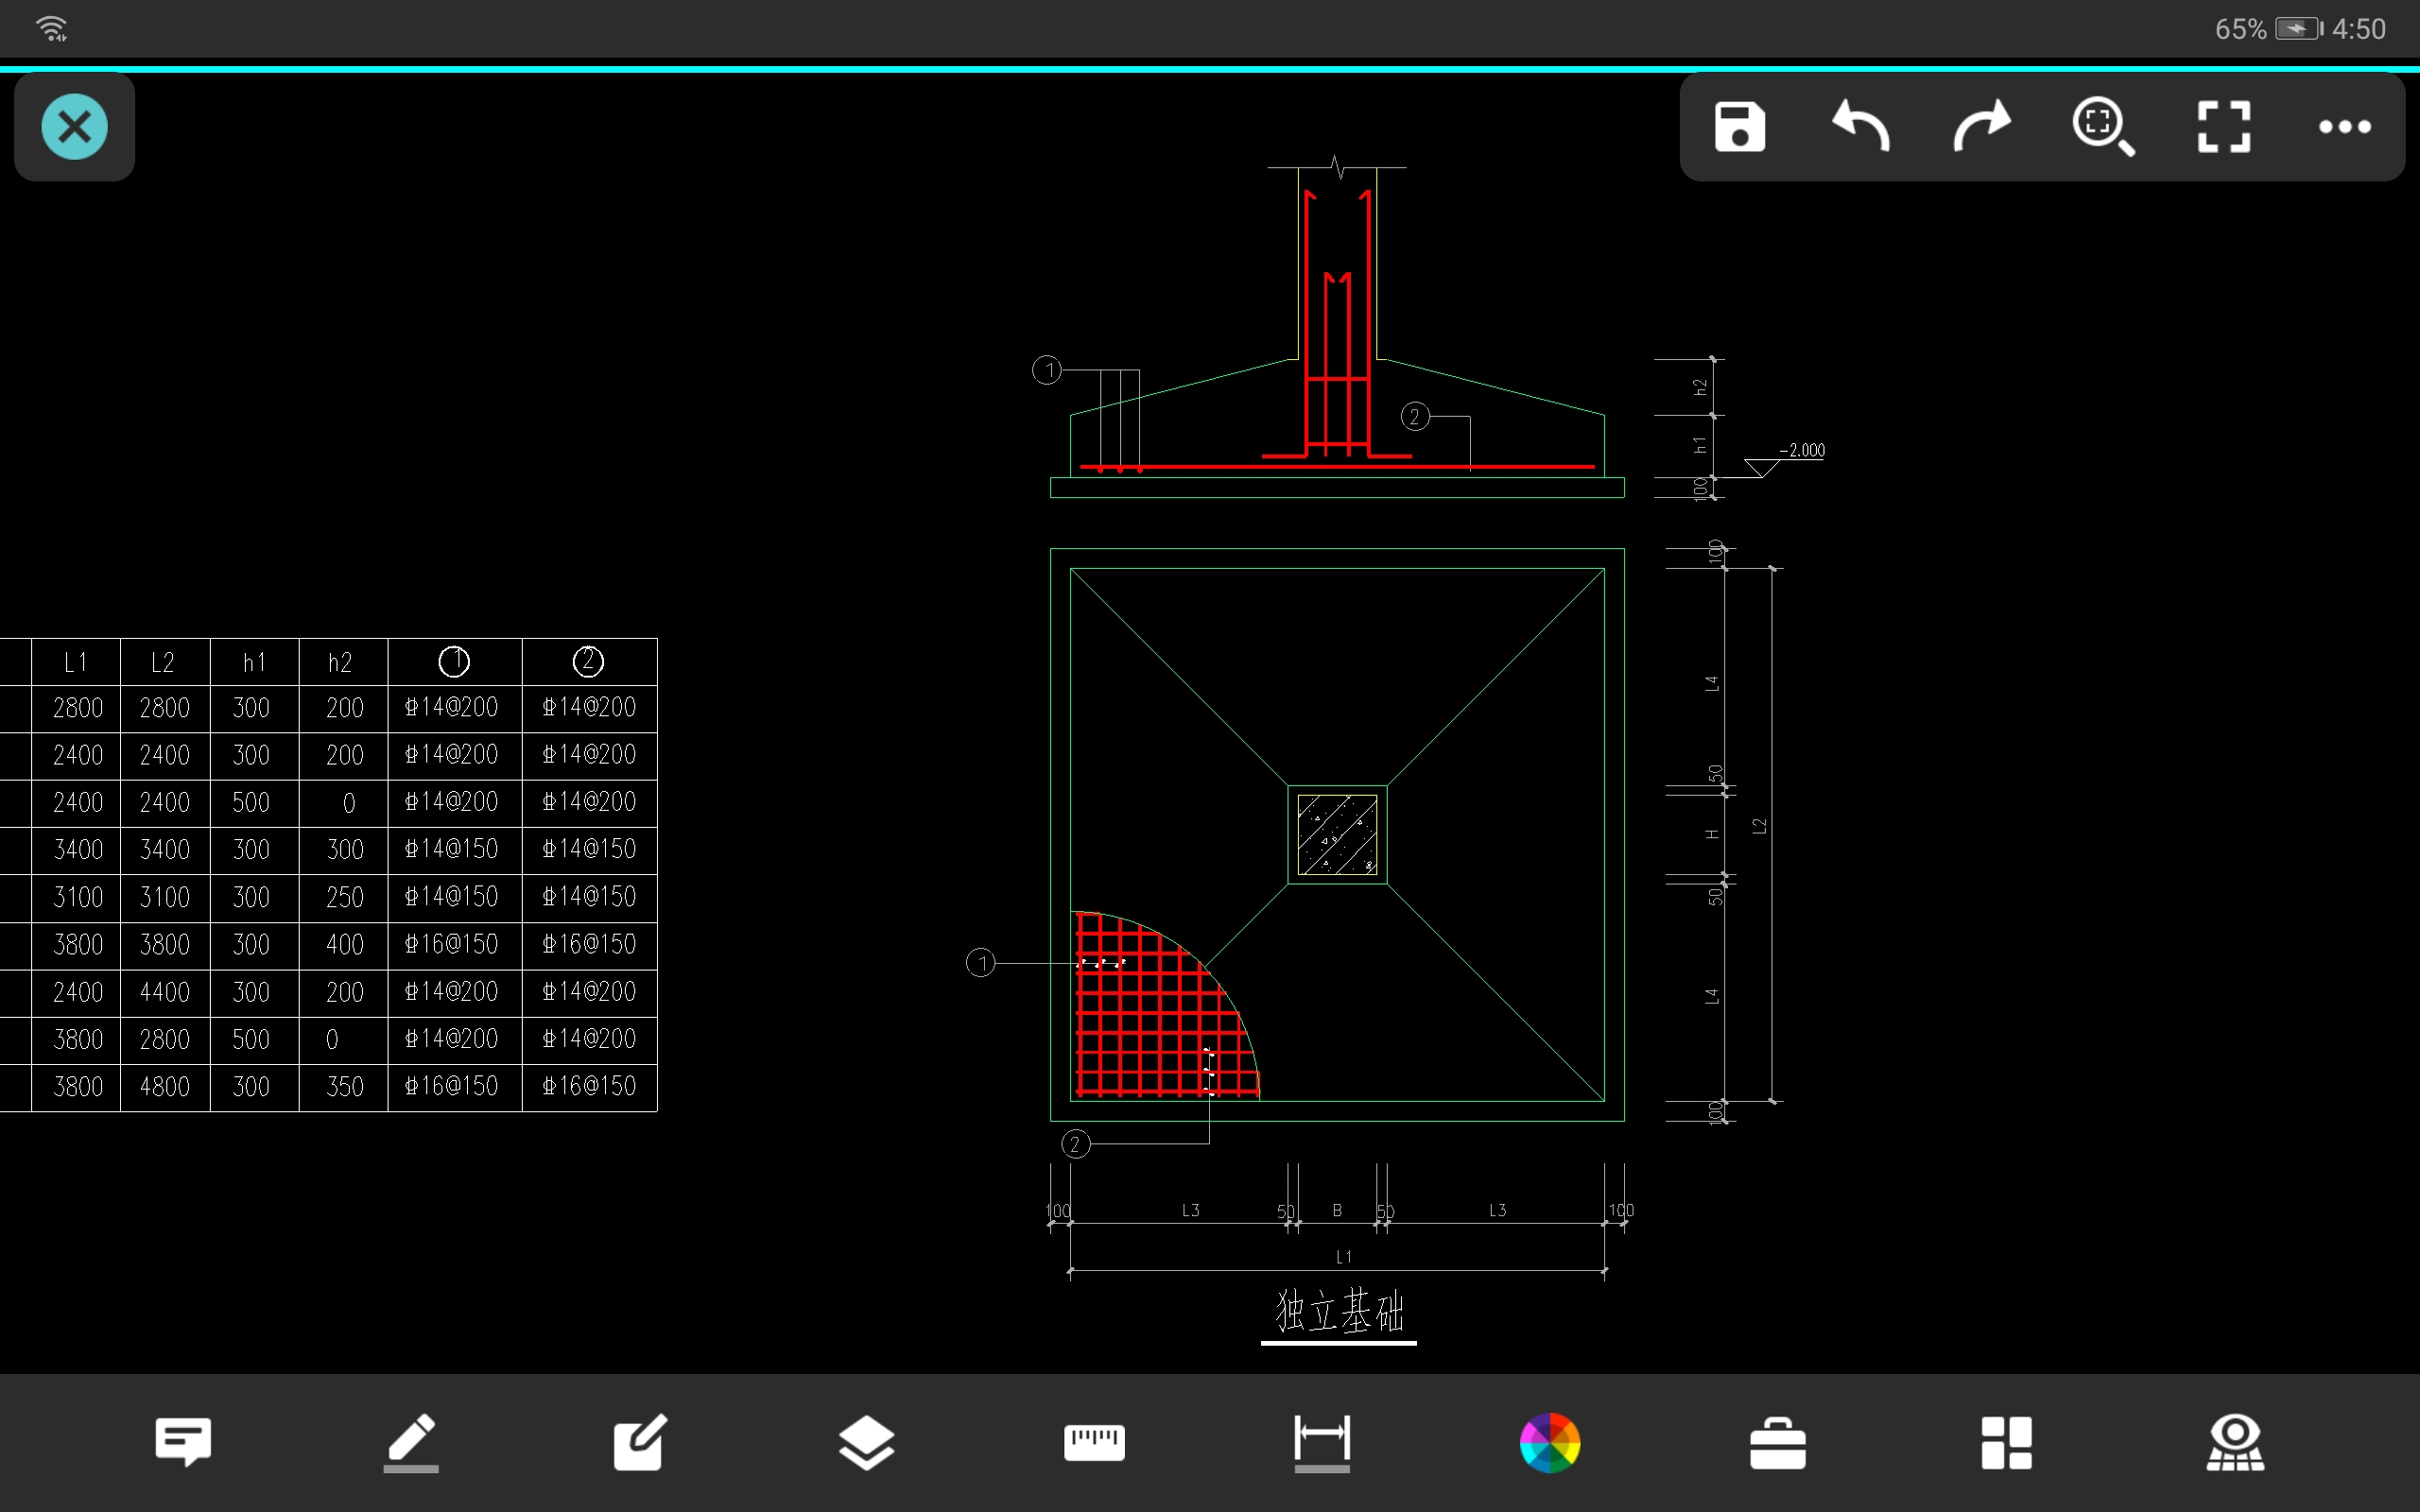
Task: Select the 独立基础 drawing title
Action: [x=1339, y=1311]
